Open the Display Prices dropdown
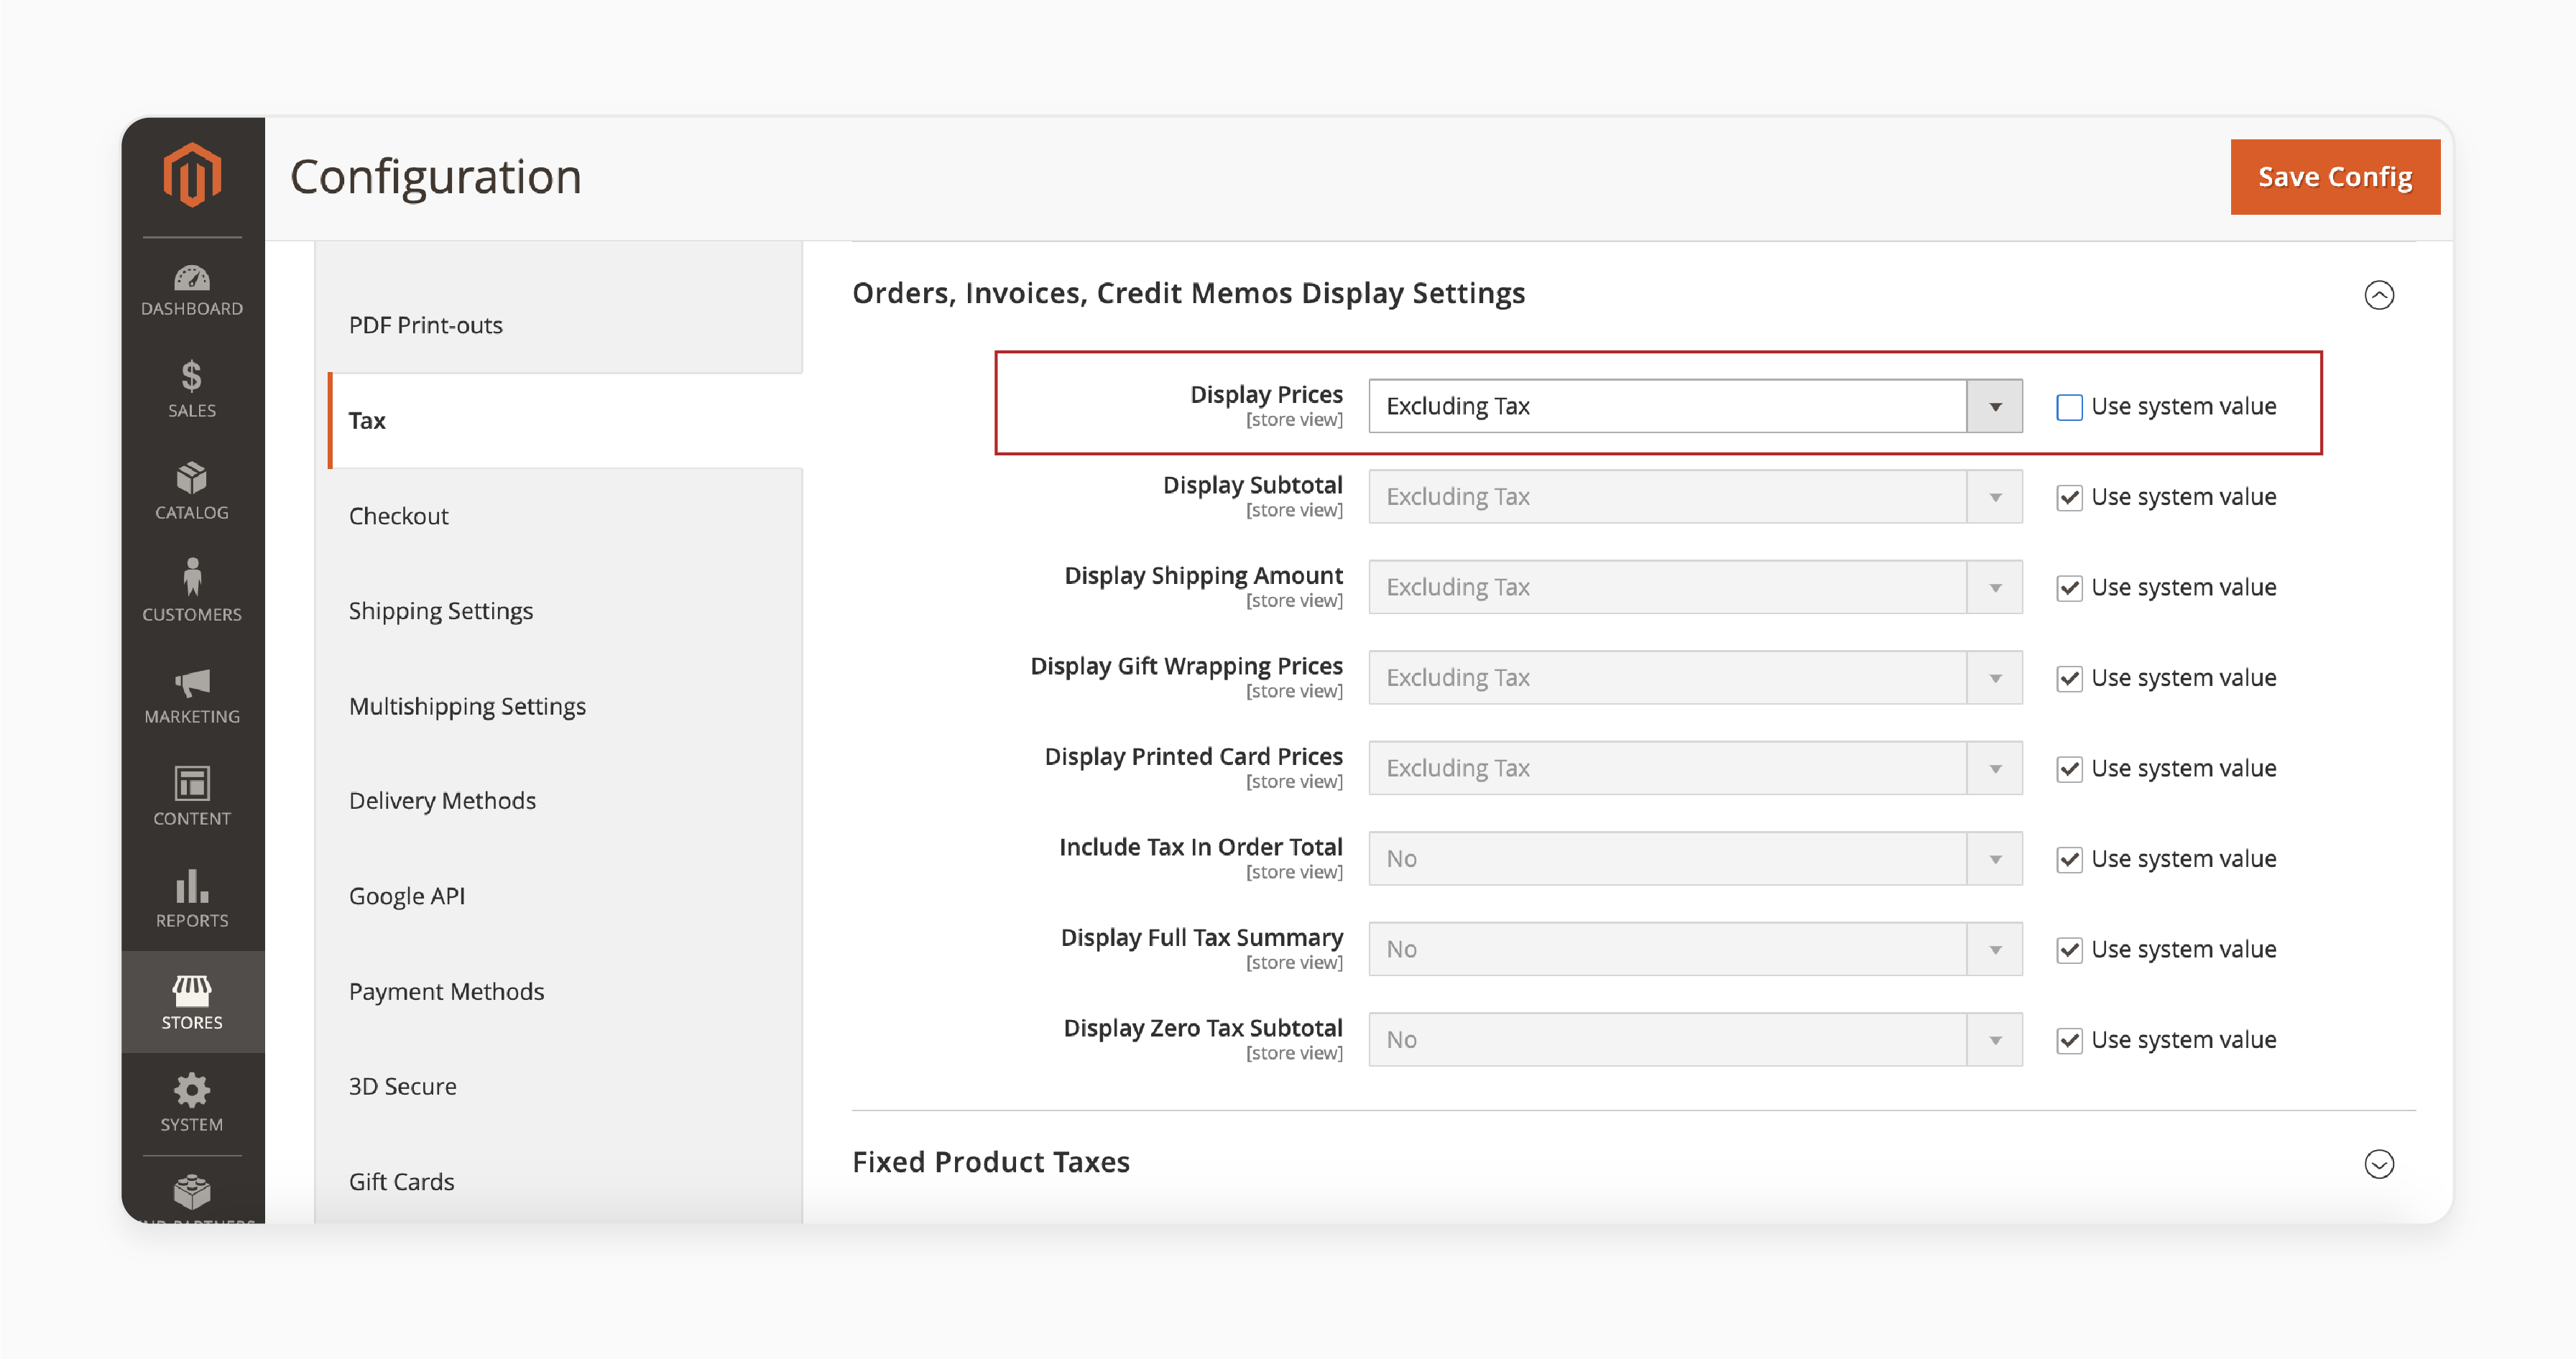2576x1359 pixels. (x=1695, y=406)
